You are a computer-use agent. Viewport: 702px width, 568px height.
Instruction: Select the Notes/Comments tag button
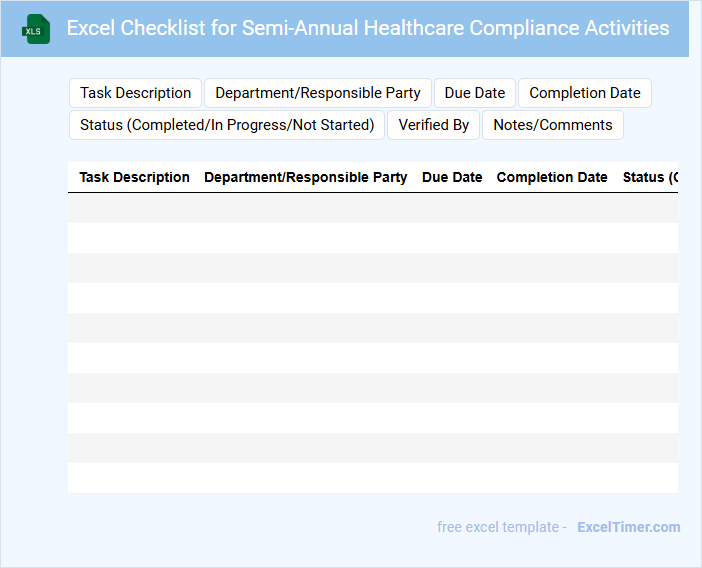(x=553, y=125)
